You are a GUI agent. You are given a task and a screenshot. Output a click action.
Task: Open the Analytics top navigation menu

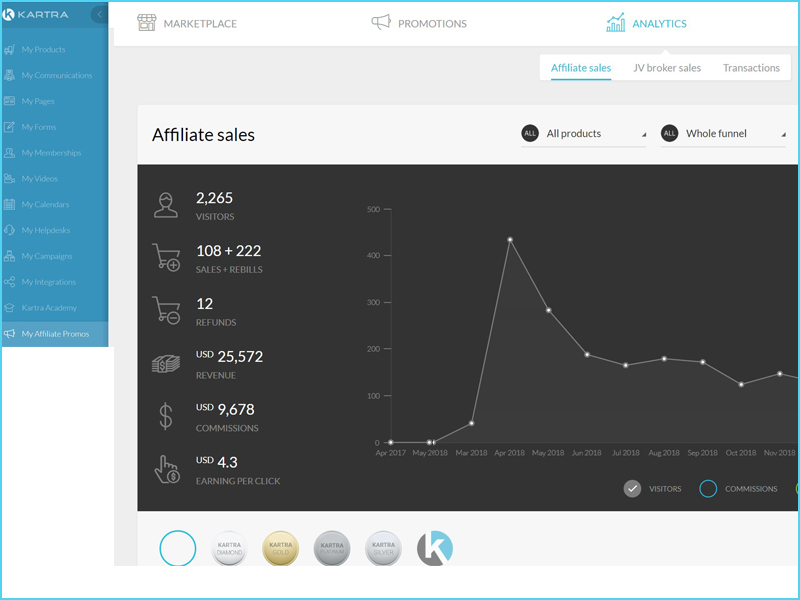pos(647,23)
